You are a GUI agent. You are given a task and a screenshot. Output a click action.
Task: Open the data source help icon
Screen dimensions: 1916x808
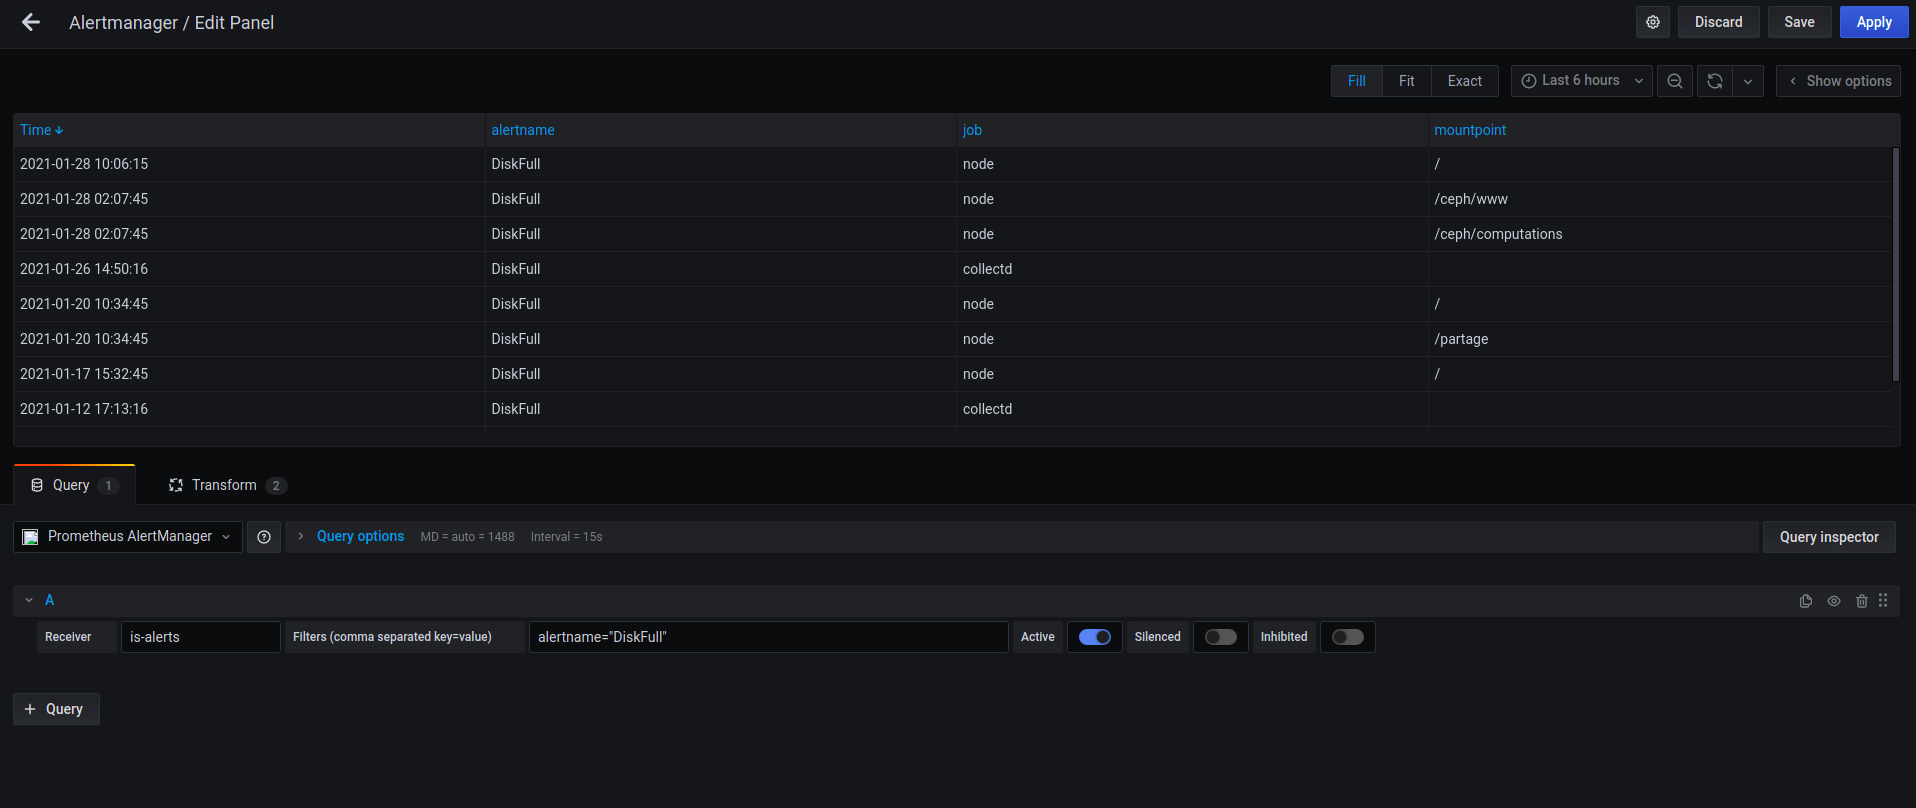click(x=264, y=537)
